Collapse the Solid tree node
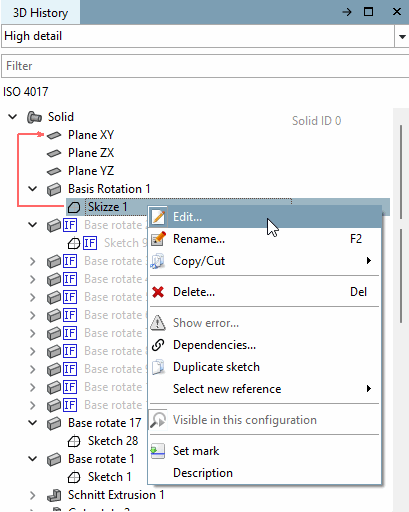Image resolution: width=409 pixels, height=512 pixels. click(13, 117)
